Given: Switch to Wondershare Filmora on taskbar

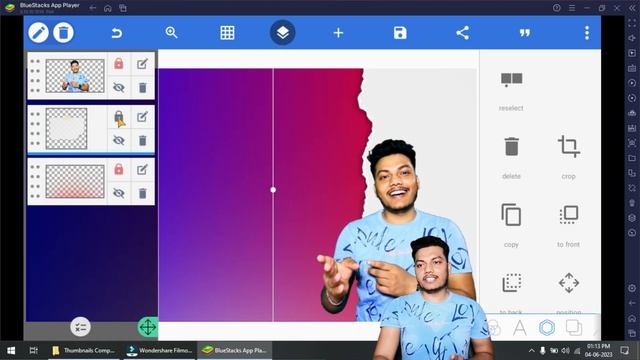Looking at the screenshot, I should (160, 350).
